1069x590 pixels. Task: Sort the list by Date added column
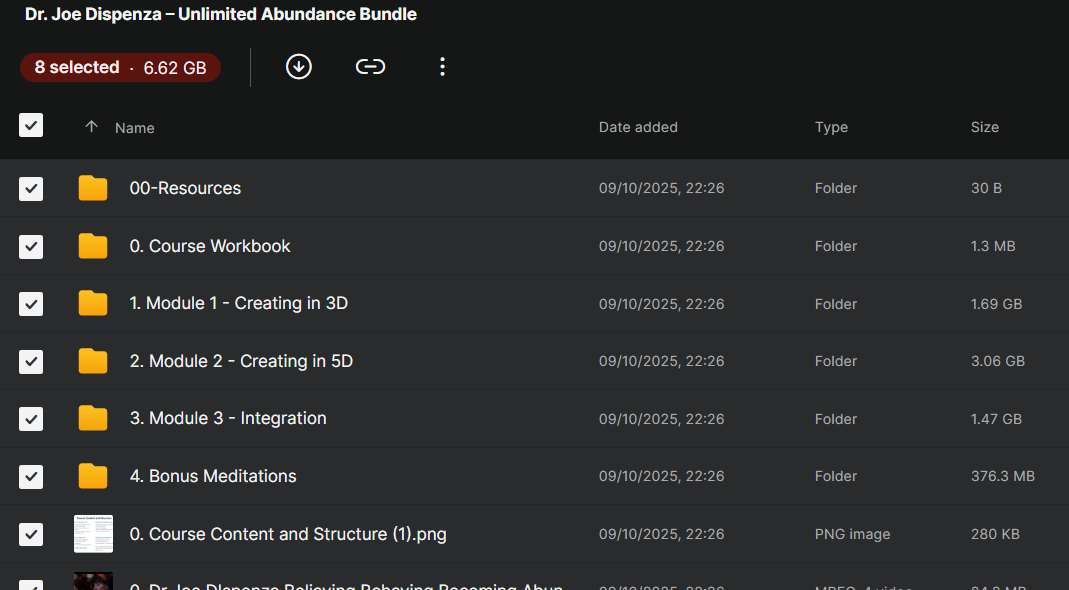638,127
